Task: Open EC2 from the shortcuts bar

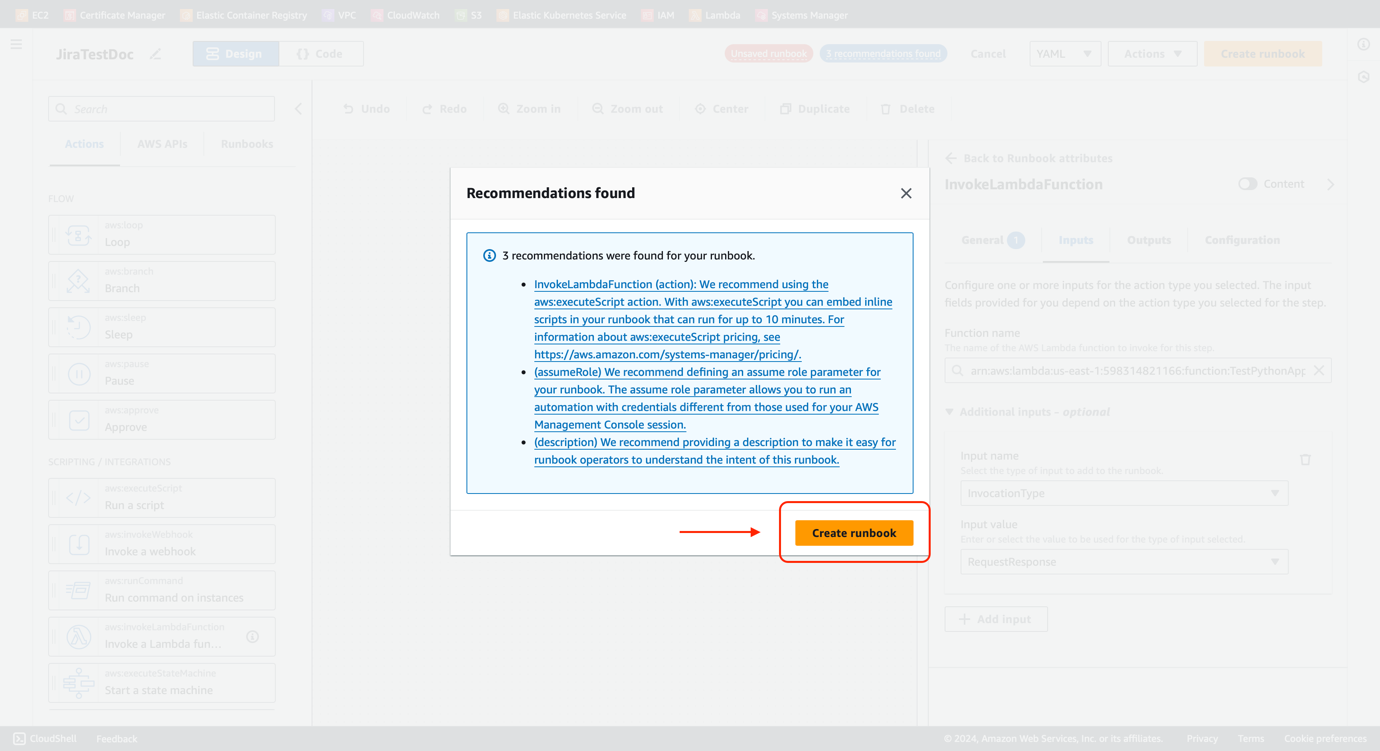Action: pos(31,15)
